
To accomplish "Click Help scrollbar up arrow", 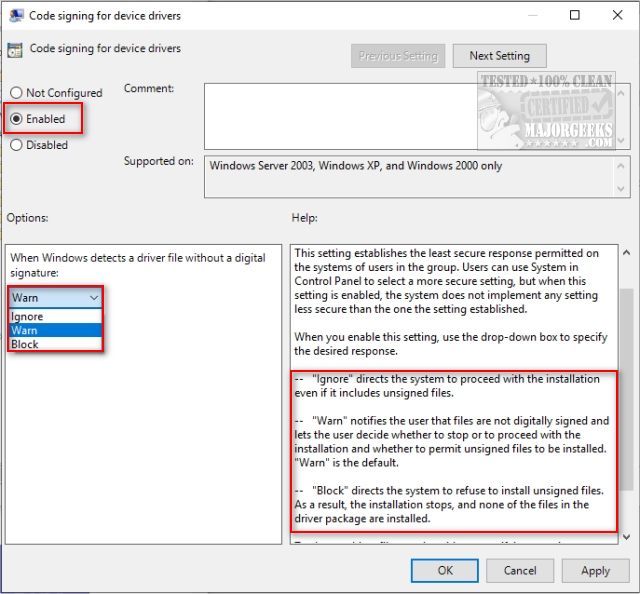I will pyautogui.click(x=626, y=253).
